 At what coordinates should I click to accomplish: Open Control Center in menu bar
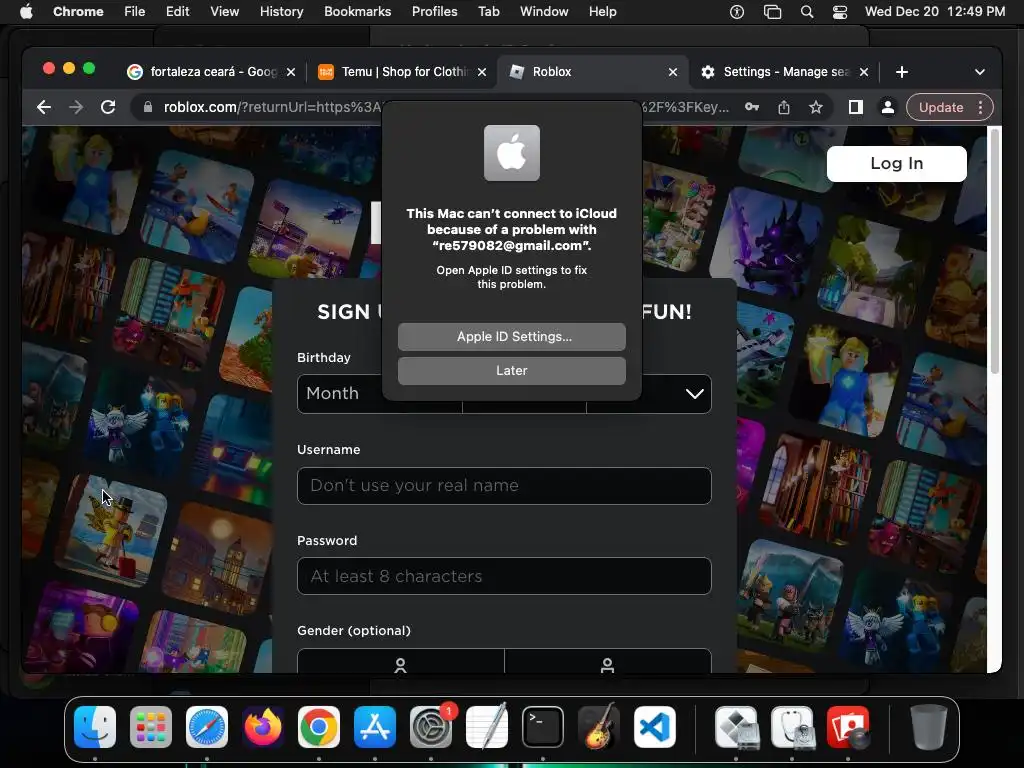840,12
